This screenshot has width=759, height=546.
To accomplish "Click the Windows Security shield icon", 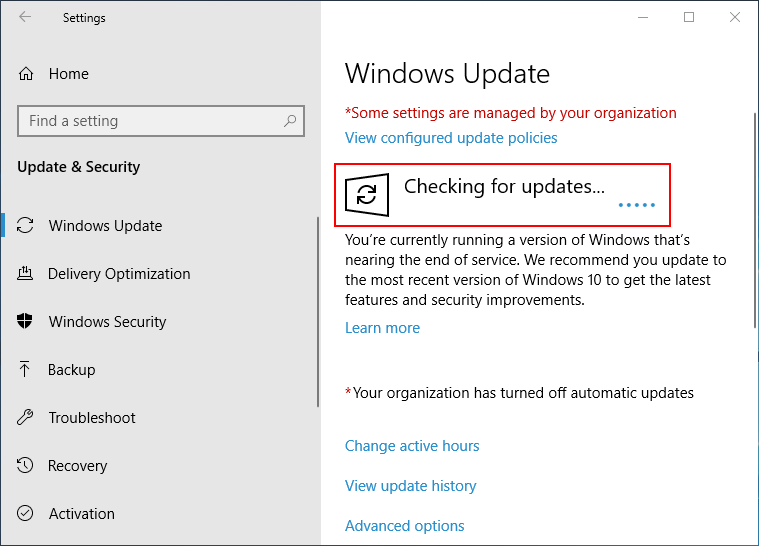I will pyautogui.click(x=27, y=322).
